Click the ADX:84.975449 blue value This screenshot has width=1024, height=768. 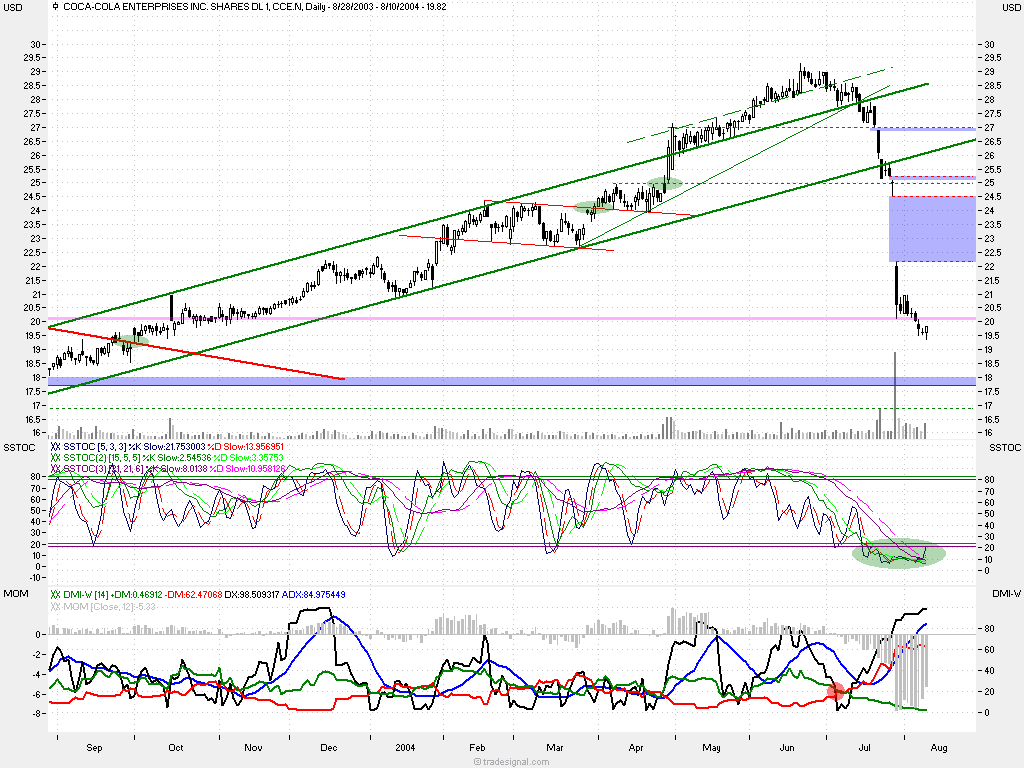[314, 595]
